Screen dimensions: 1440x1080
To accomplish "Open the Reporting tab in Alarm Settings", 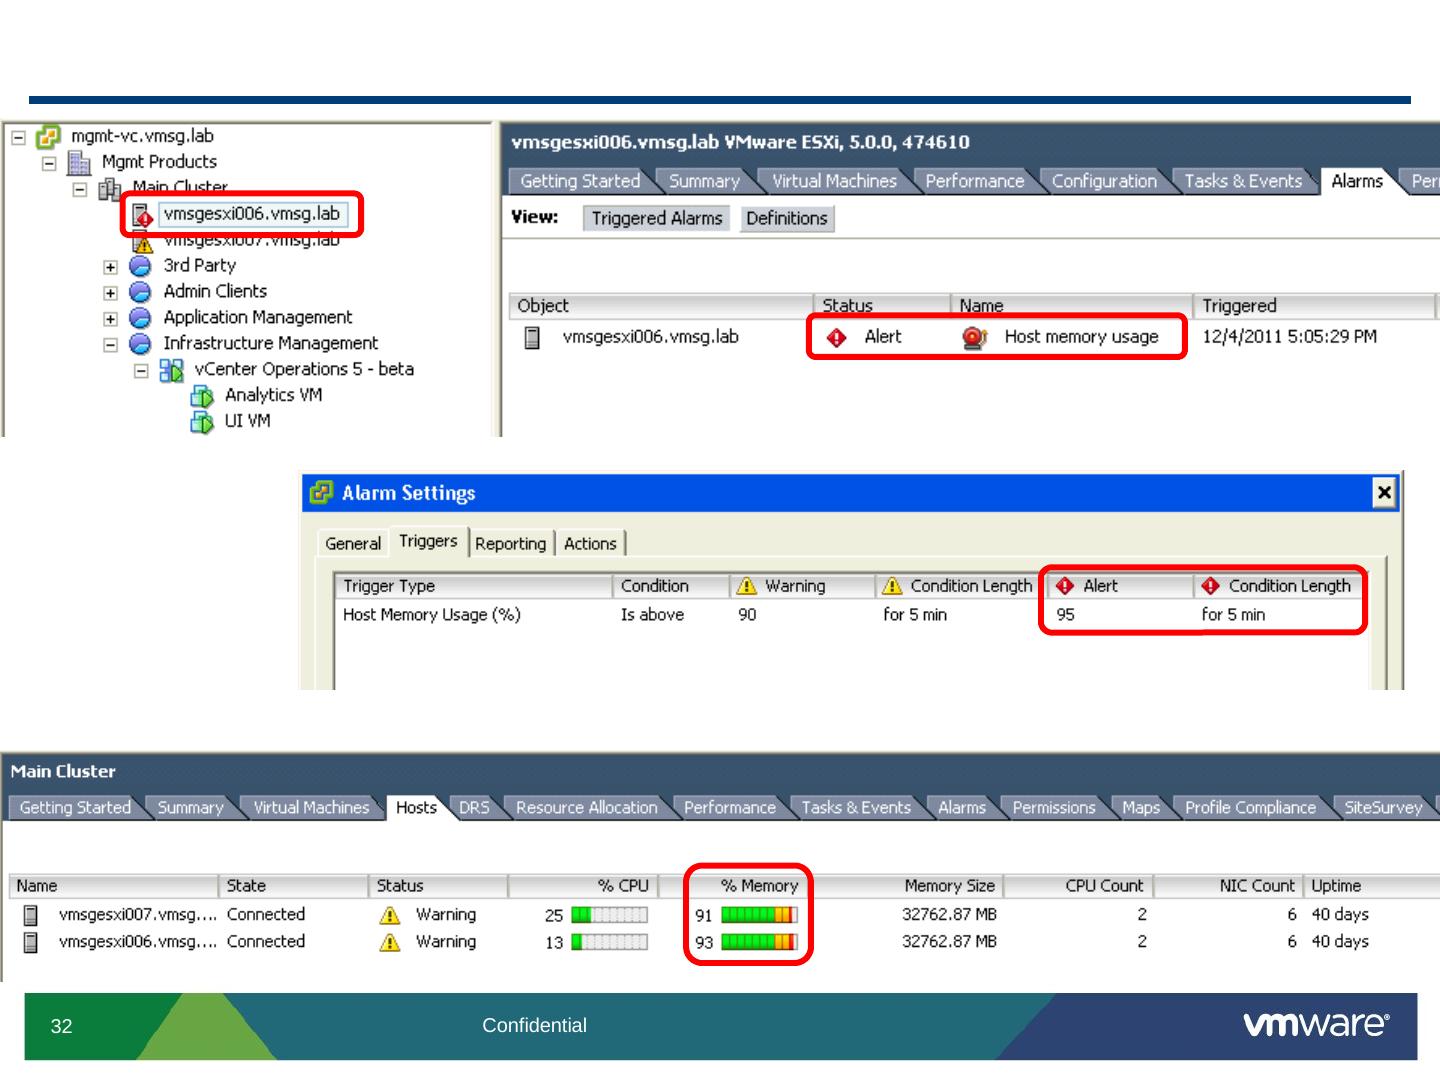I will pos(510,543).
